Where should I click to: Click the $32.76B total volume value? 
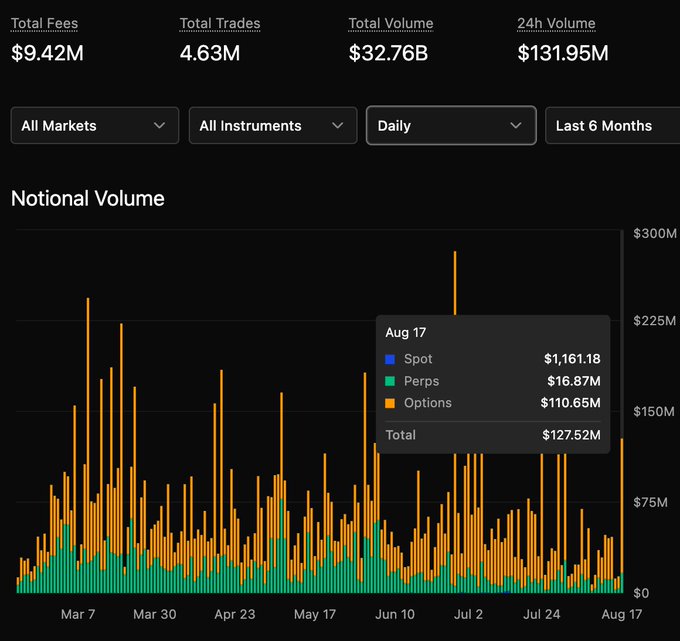coord(388,53)
